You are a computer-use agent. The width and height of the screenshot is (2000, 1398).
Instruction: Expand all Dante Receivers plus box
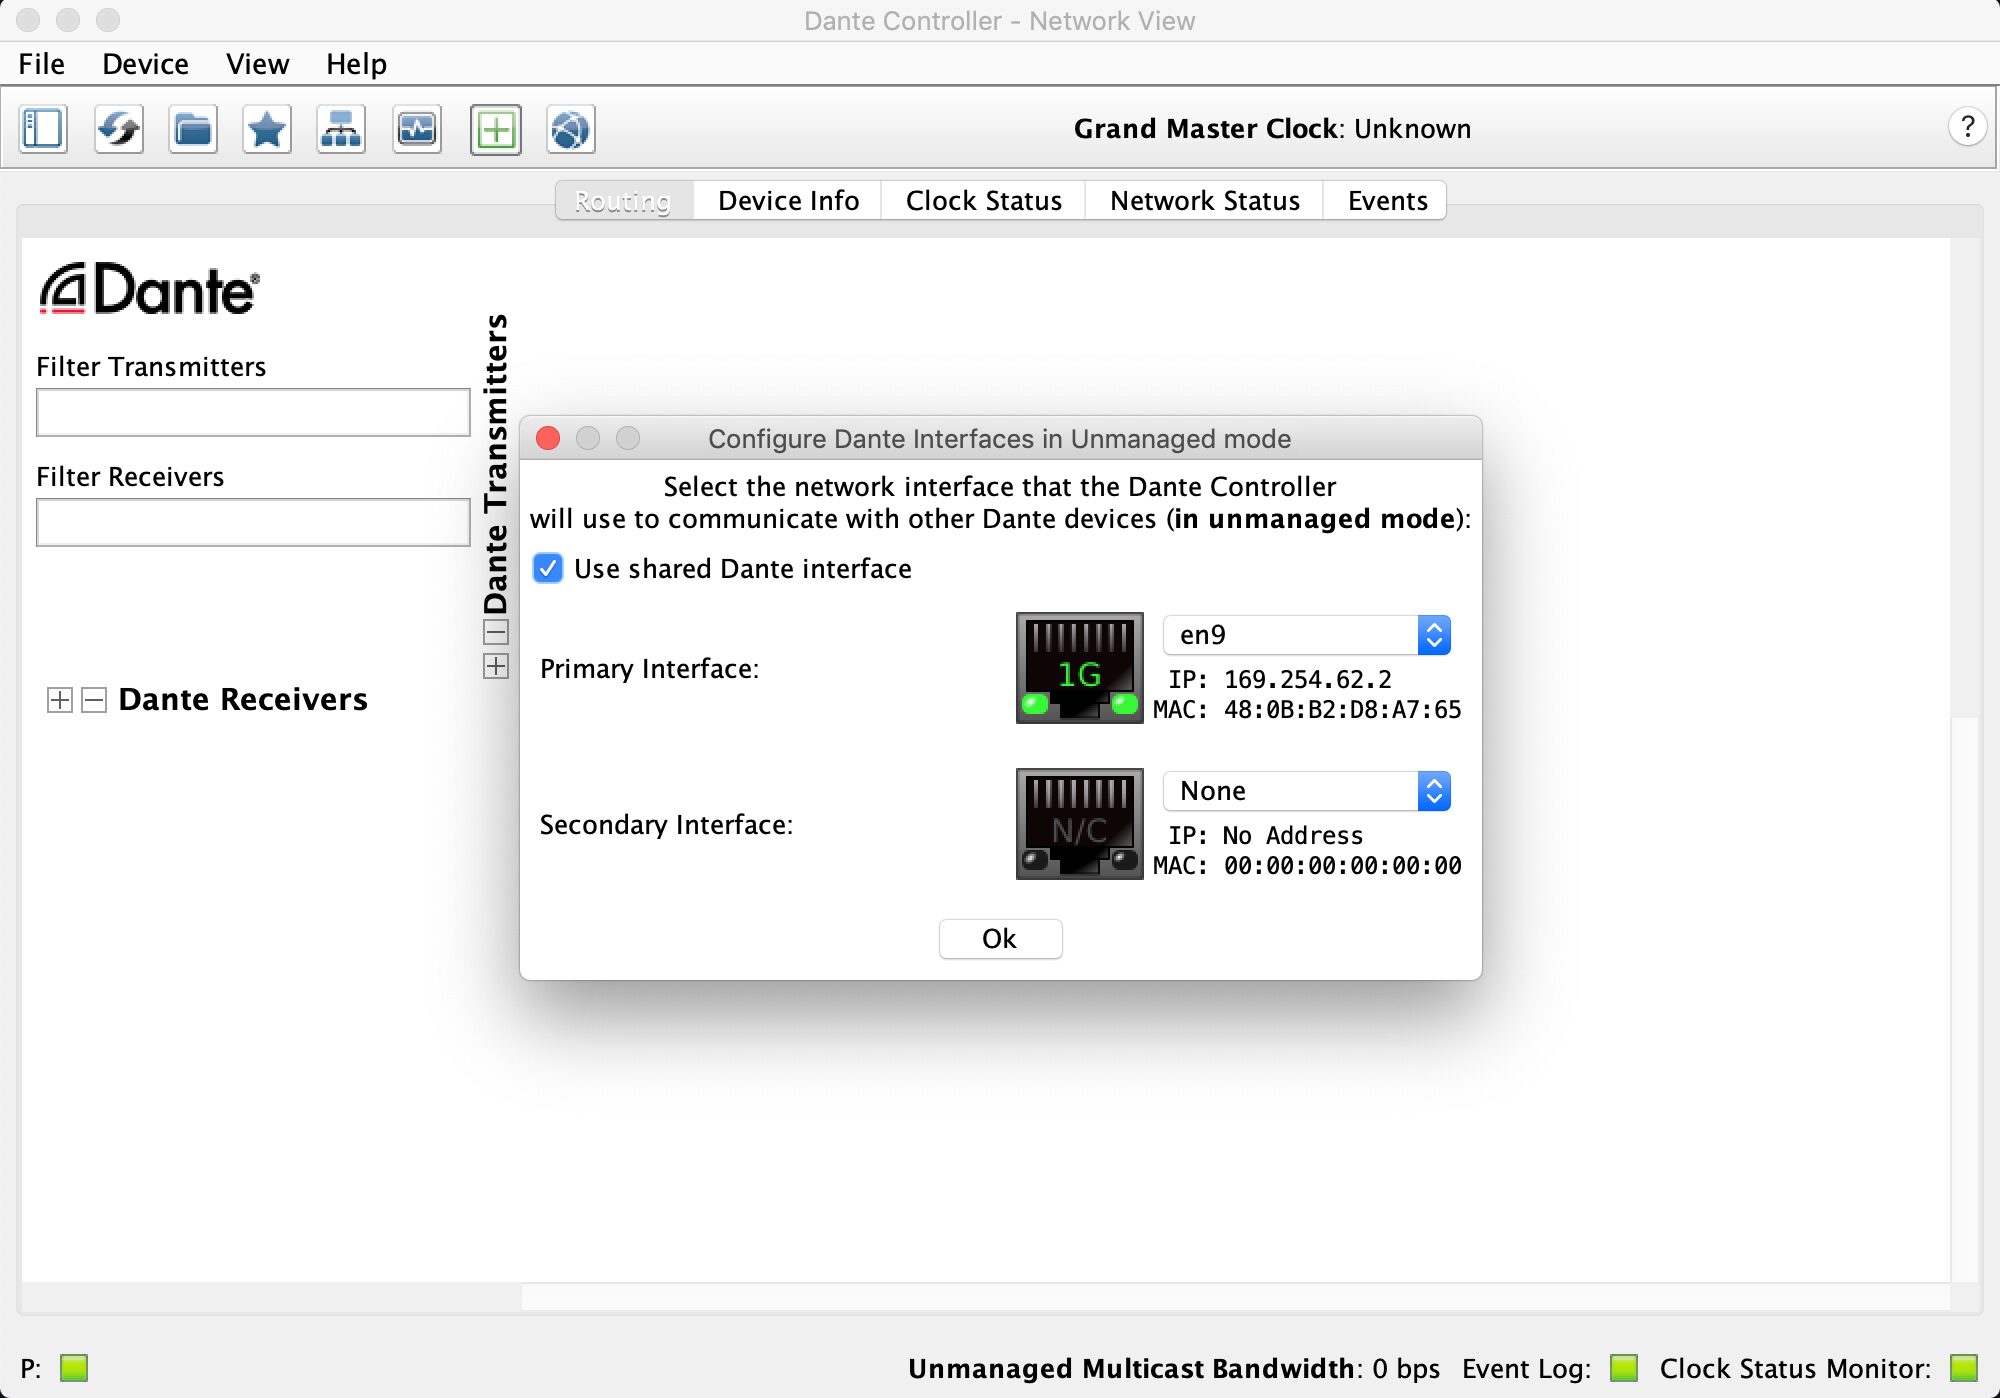click(x=60, y=700)
